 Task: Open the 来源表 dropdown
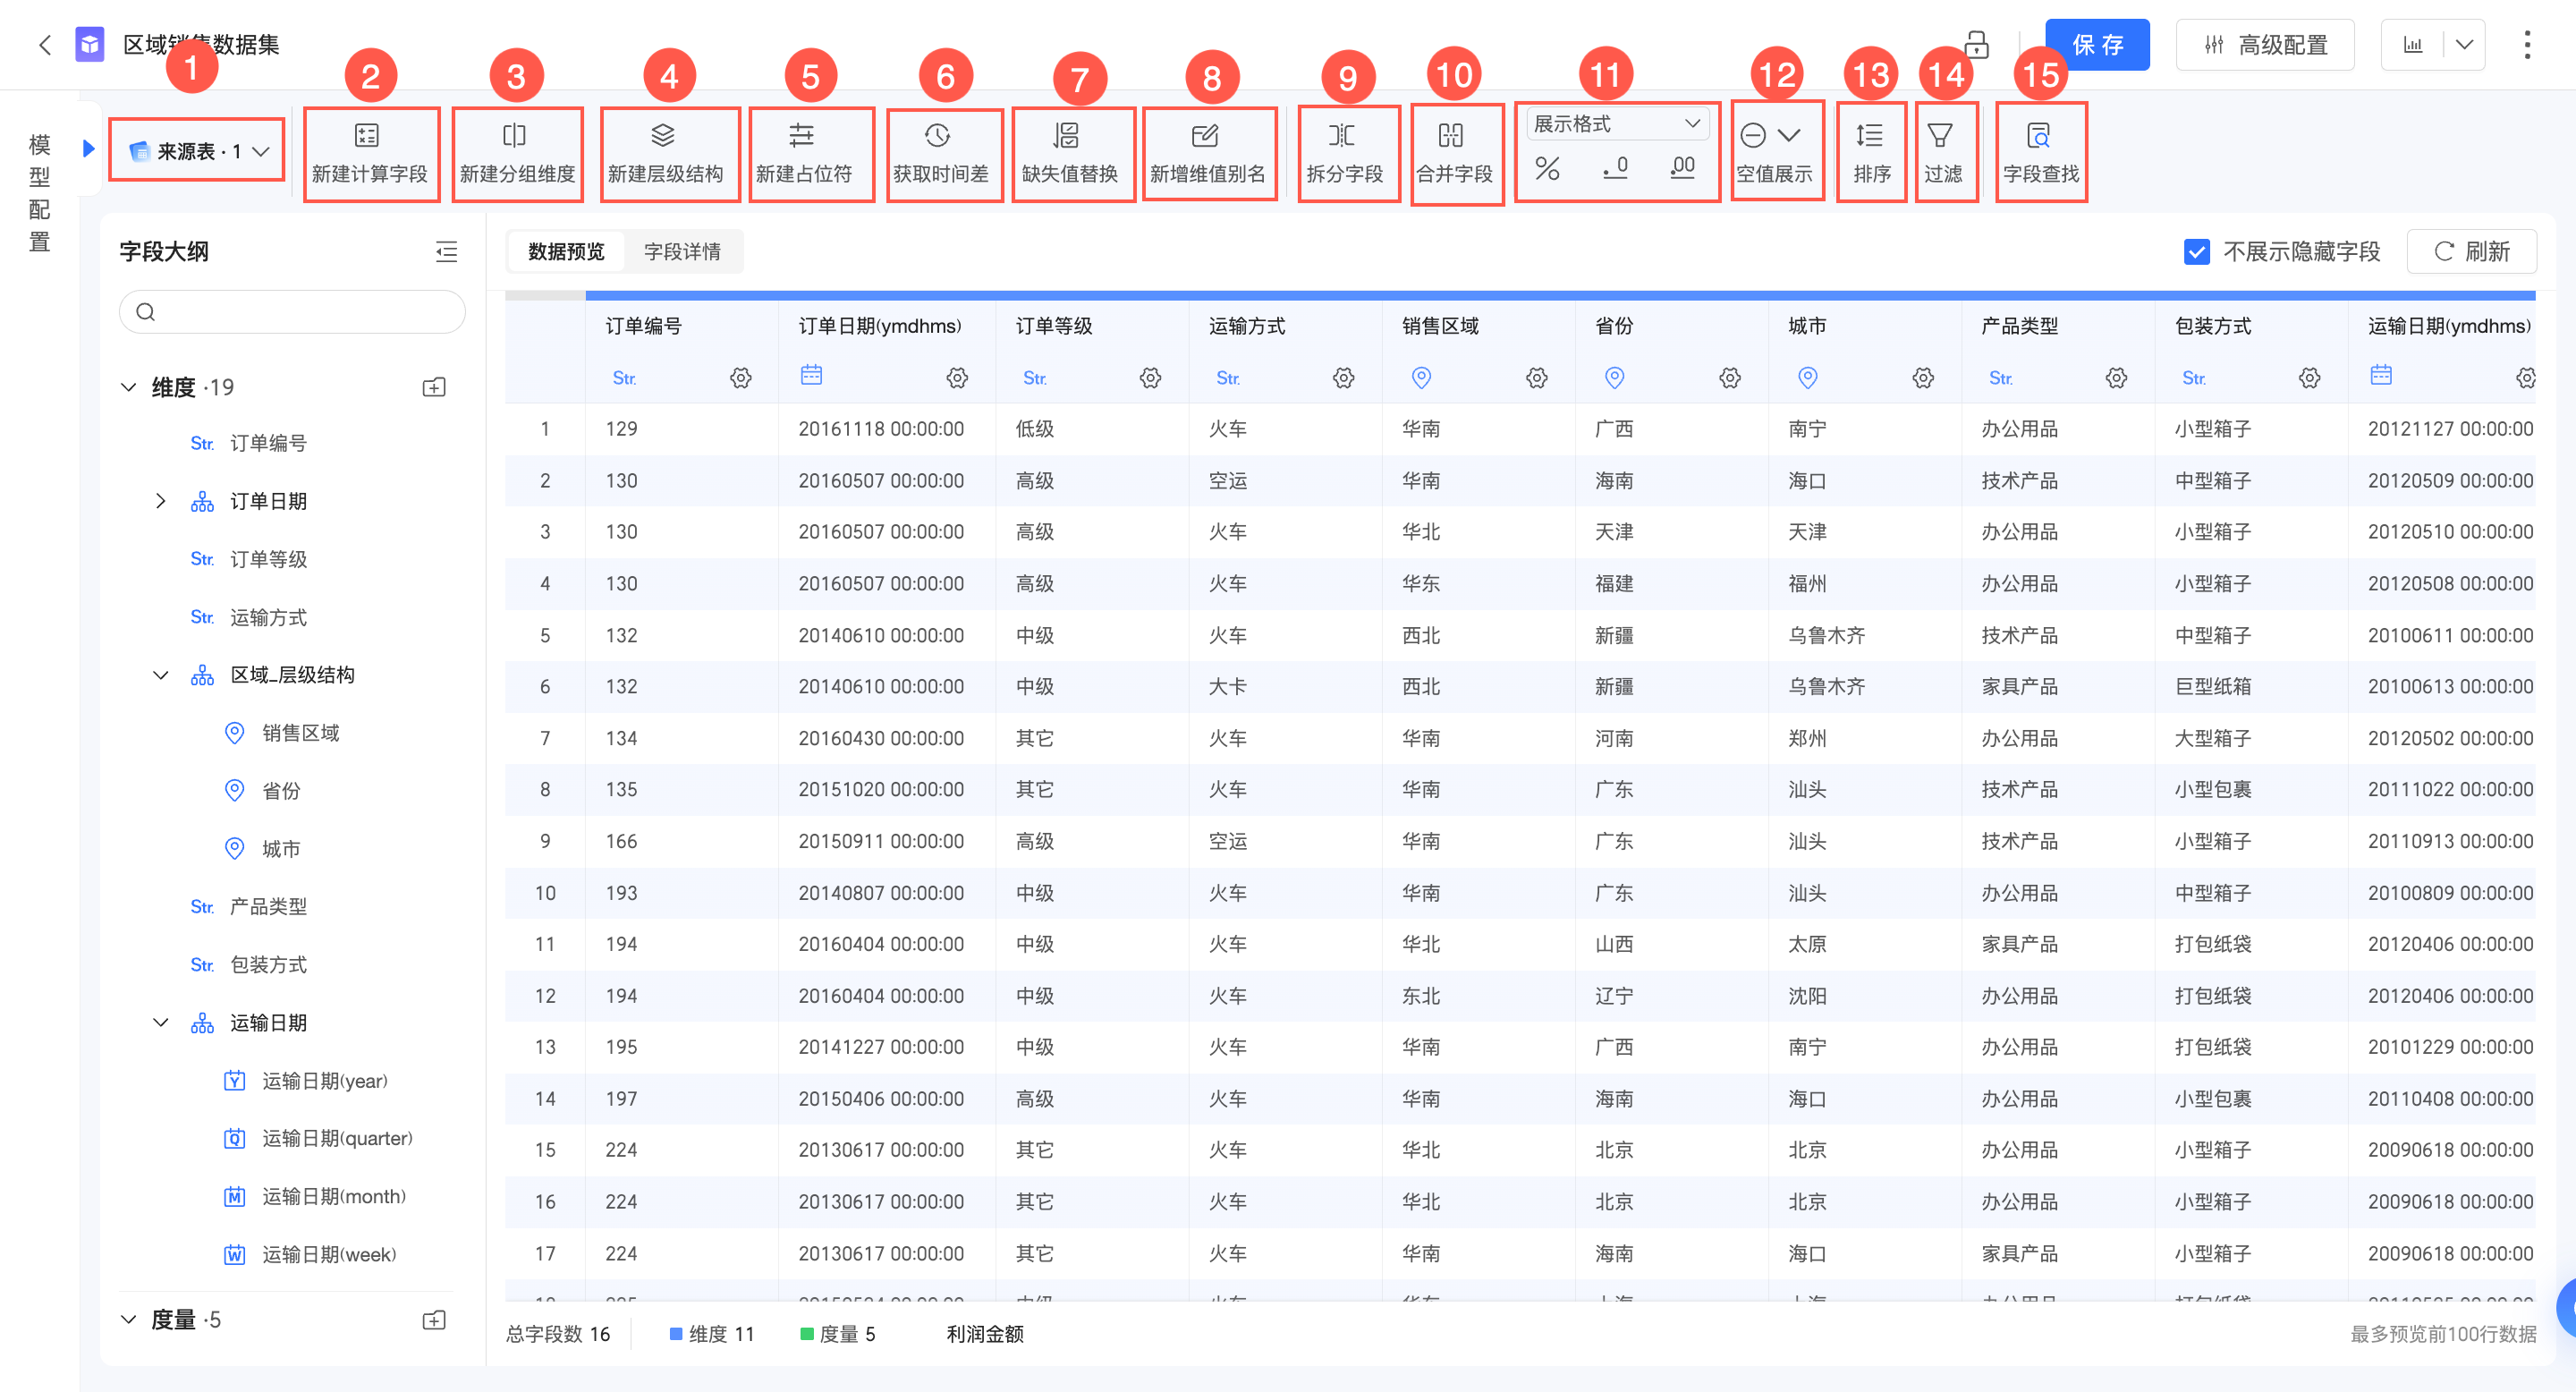pos(198,151)
